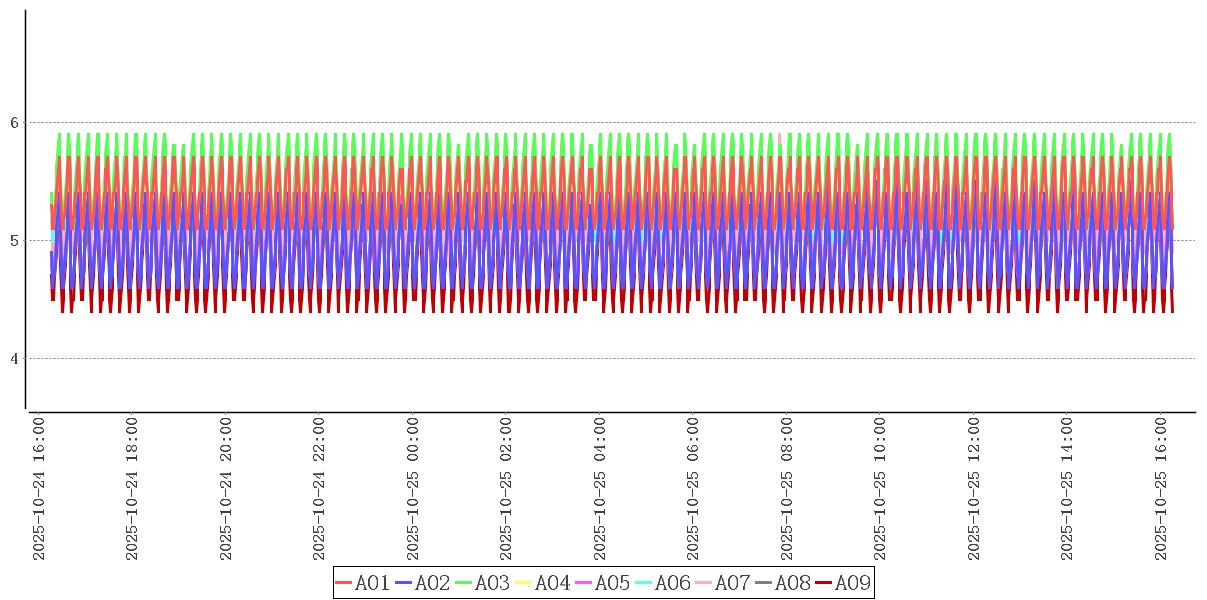
Task: Toggle A03 series legend label
Action: [492, 583]
